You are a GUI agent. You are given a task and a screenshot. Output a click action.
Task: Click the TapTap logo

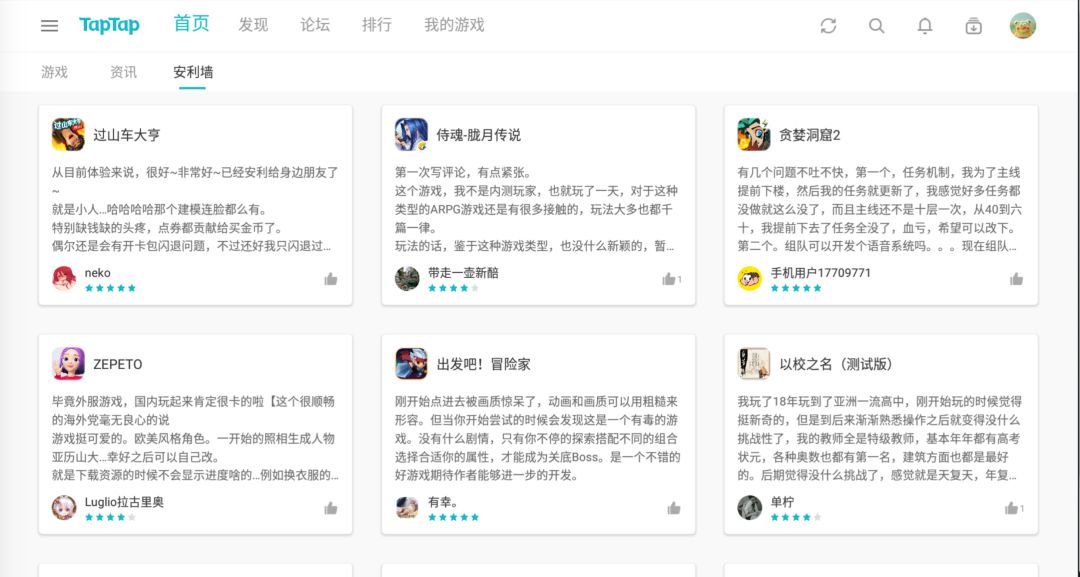point(110,25)
